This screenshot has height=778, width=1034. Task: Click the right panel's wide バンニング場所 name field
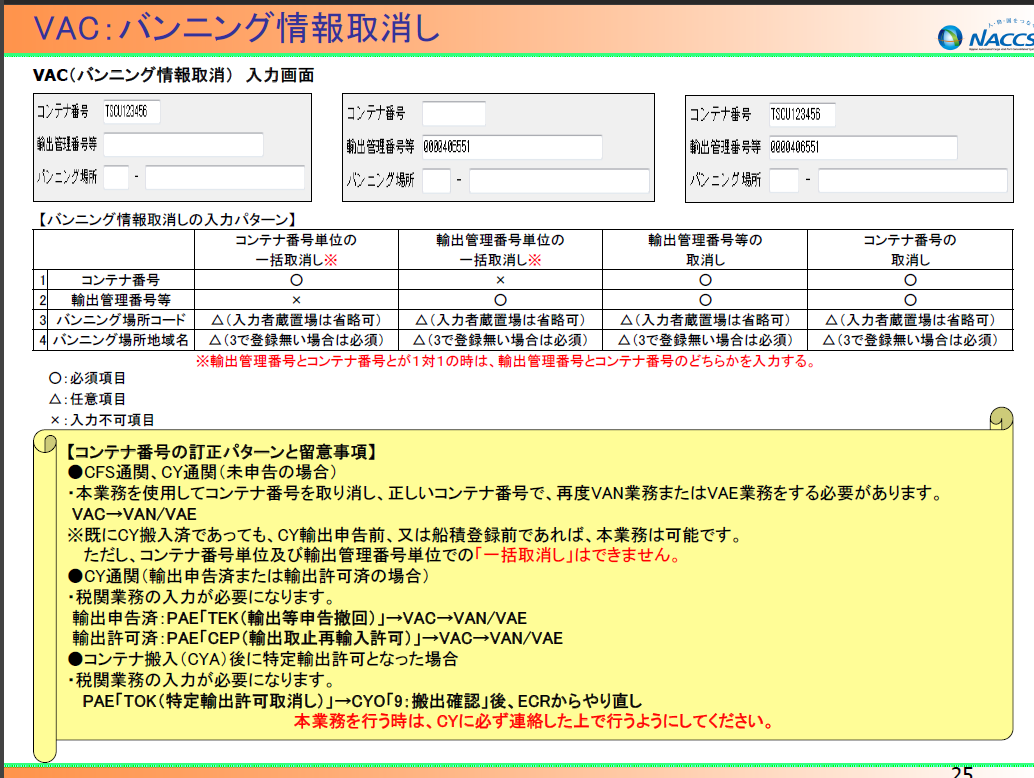coord(910,181)
